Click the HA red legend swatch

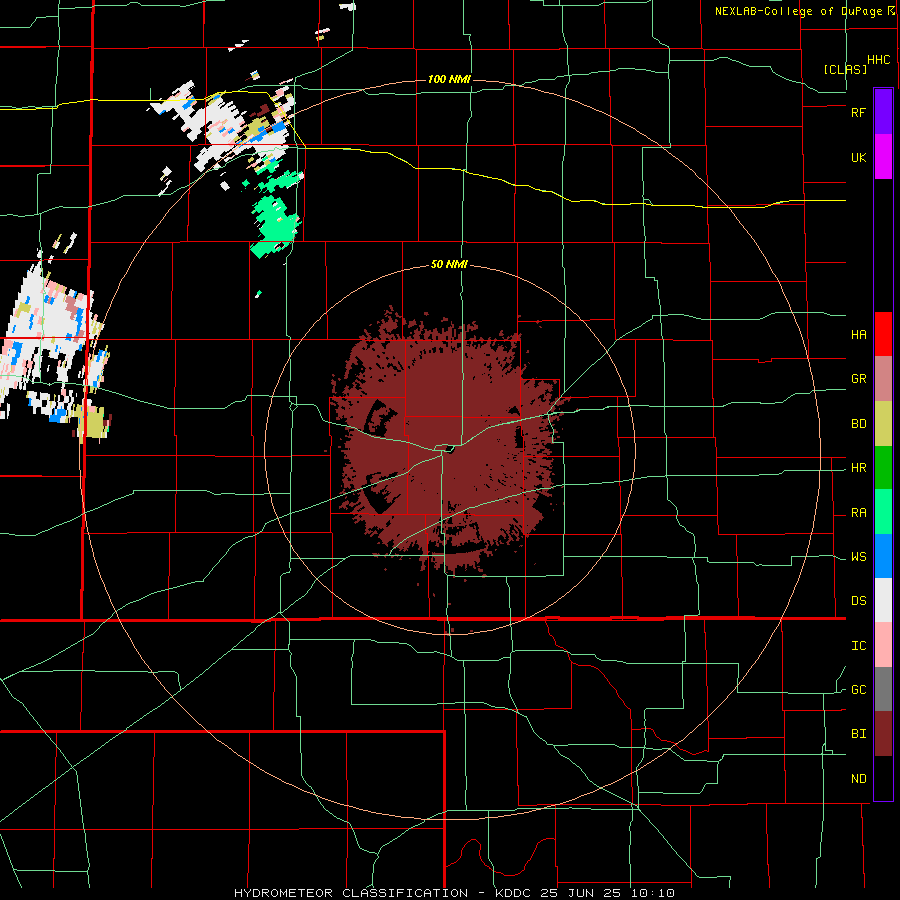coord(883,334)
